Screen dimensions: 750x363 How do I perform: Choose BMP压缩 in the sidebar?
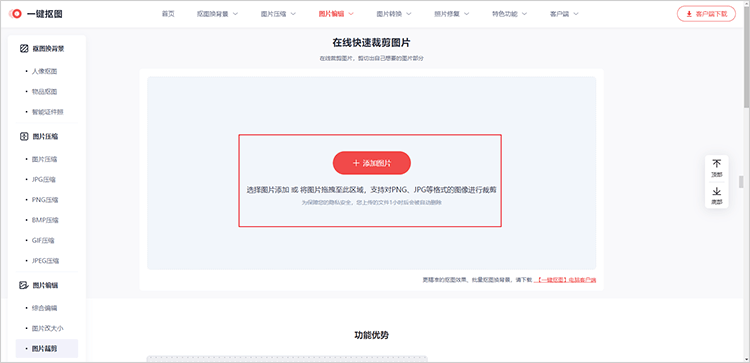click(44, 220)
